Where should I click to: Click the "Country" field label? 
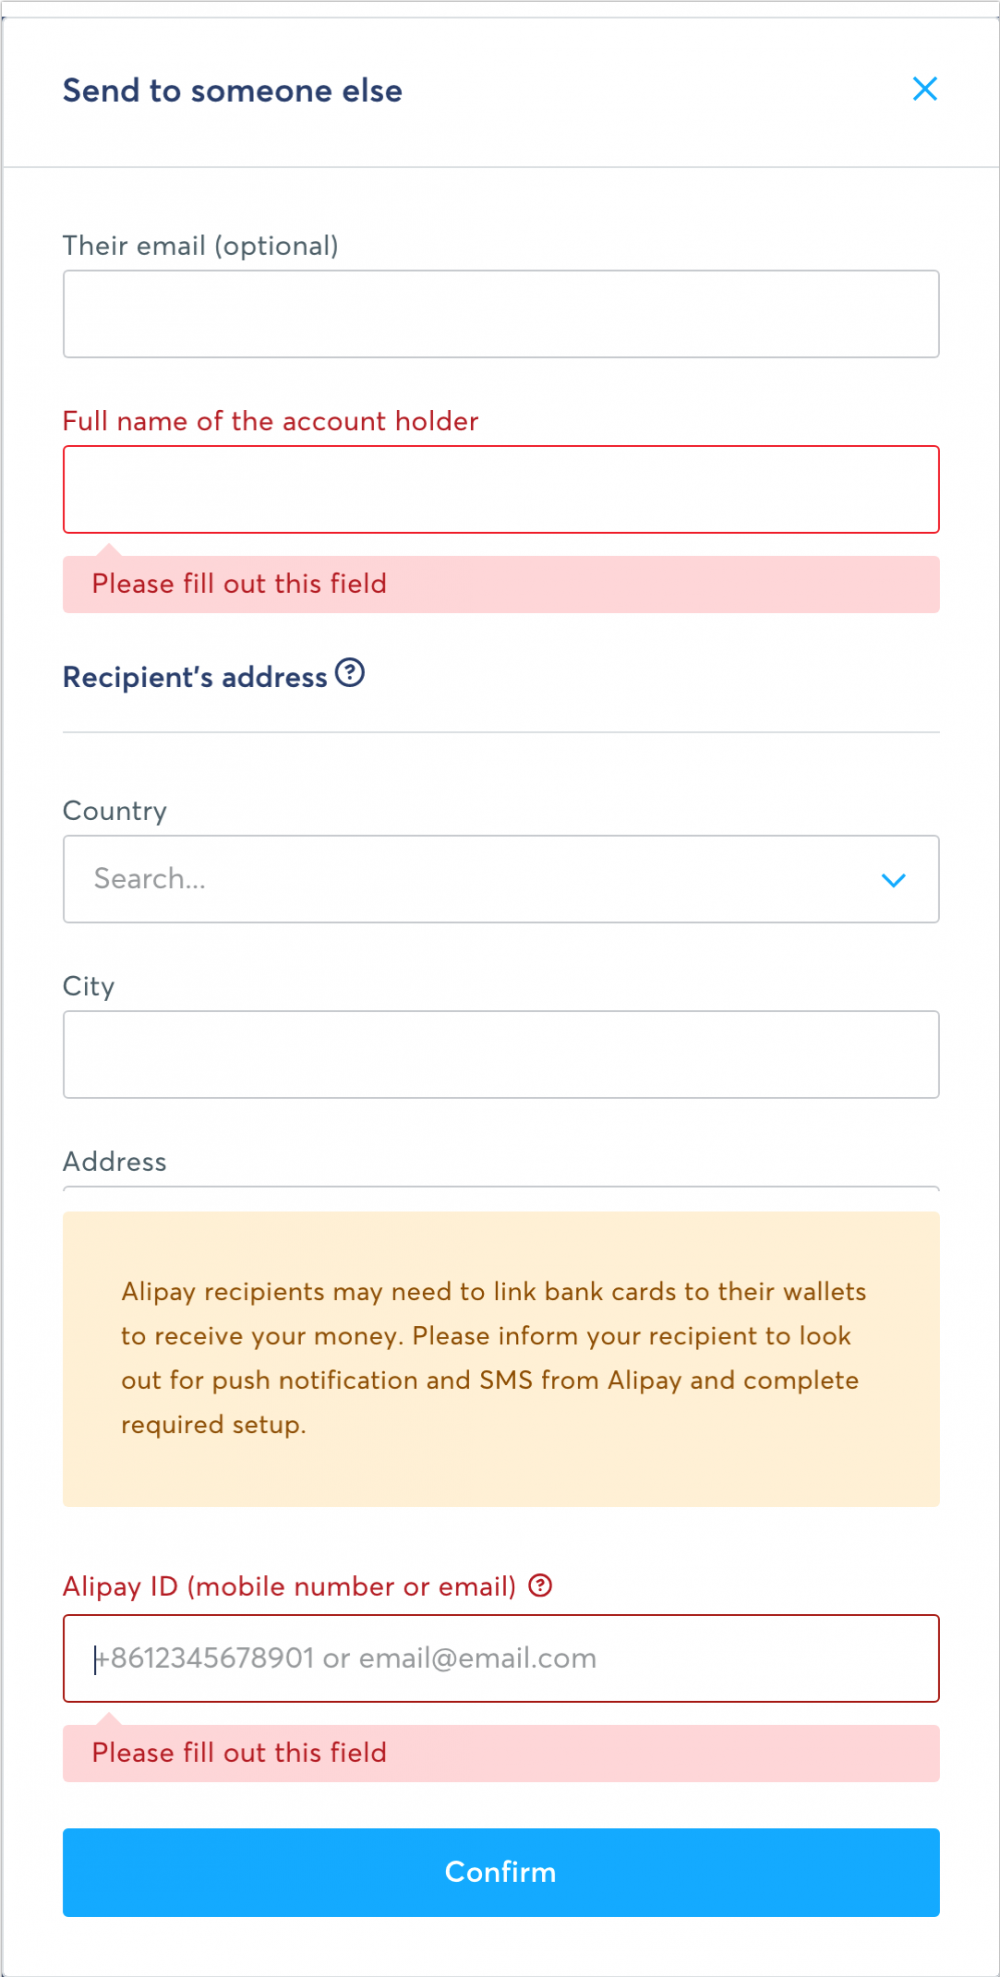pyautogui.click(x=114, y=811)
